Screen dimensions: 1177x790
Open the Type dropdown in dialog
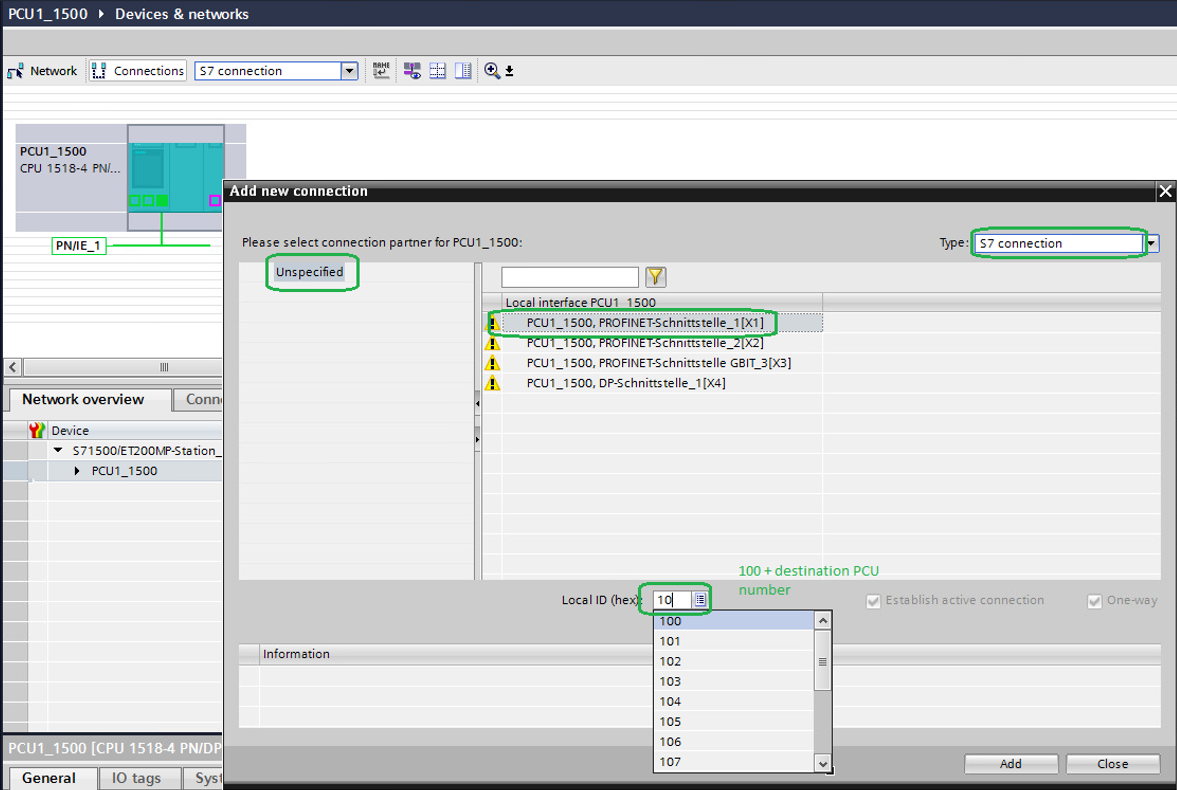click(1151, 243)
